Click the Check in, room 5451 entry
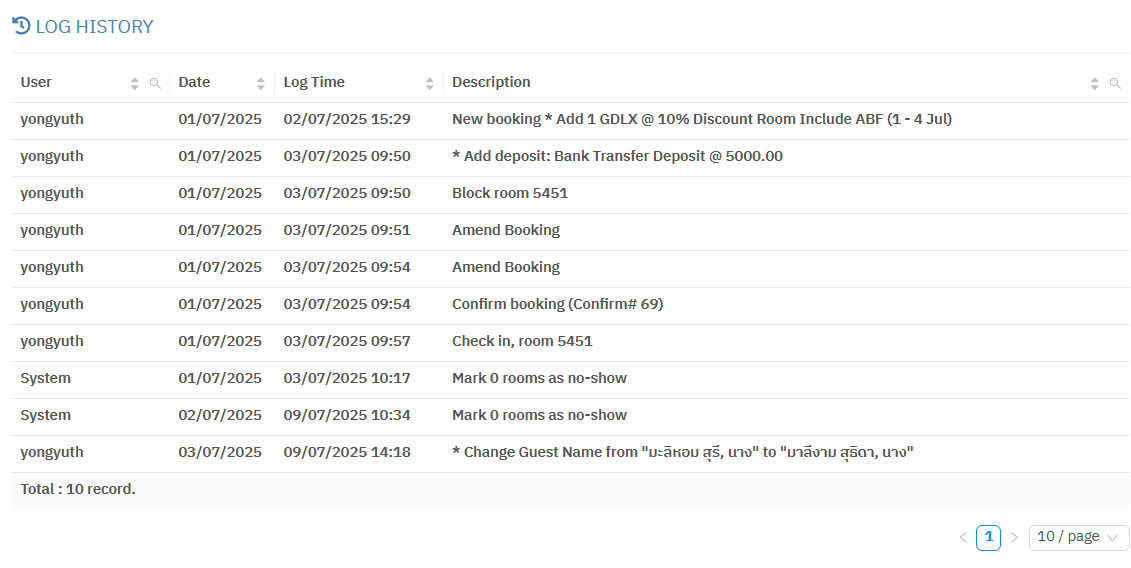The image size is (1131, 568). pos(522,341)
